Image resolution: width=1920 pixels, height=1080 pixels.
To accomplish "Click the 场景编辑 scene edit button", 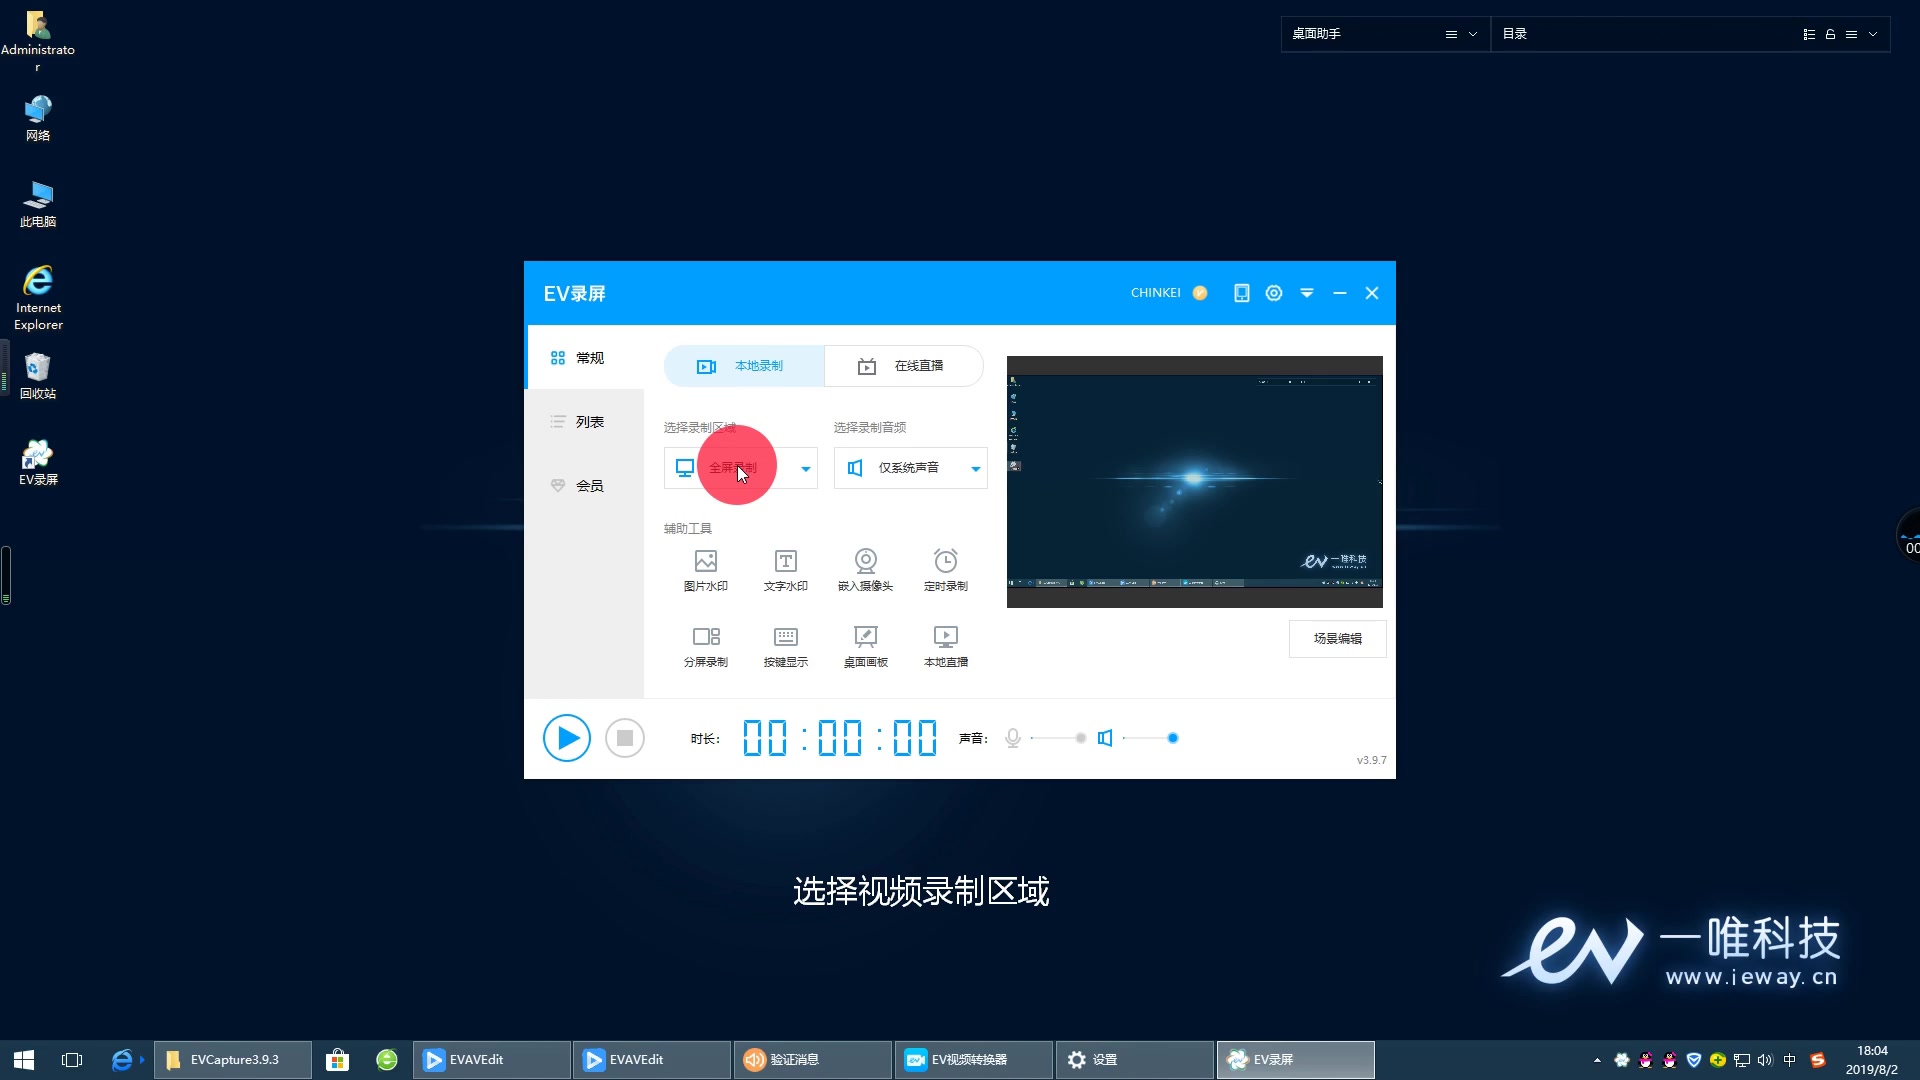I will pyautogui.click(x=1337, y=638).
